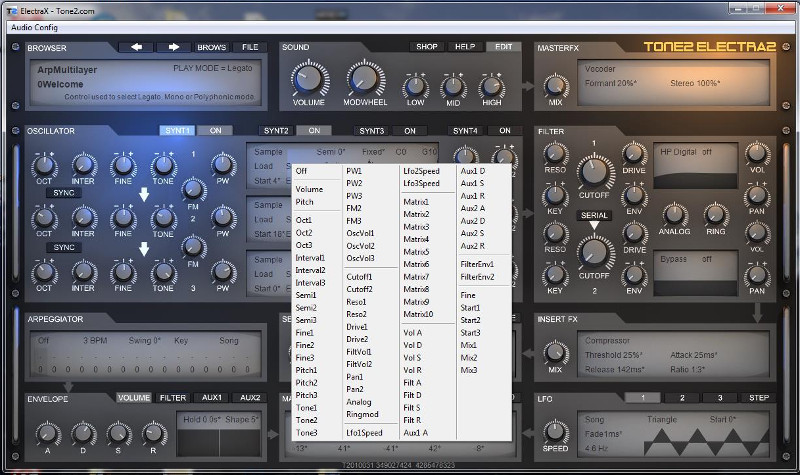The width and height of the screenshot is (800, 475).
Task: Select LFO 2 tab
Action: (x=682, y=397)
